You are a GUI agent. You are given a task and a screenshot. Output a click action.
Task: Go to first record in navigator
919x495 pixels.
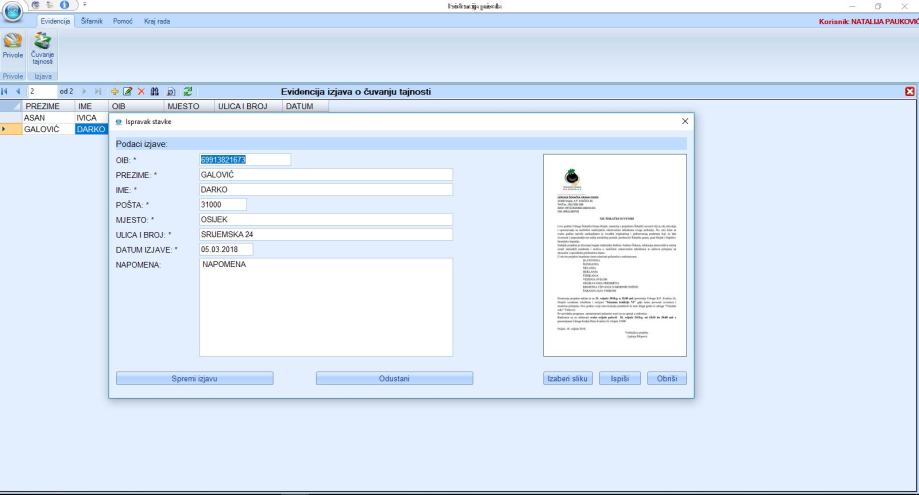click(5, 91)
